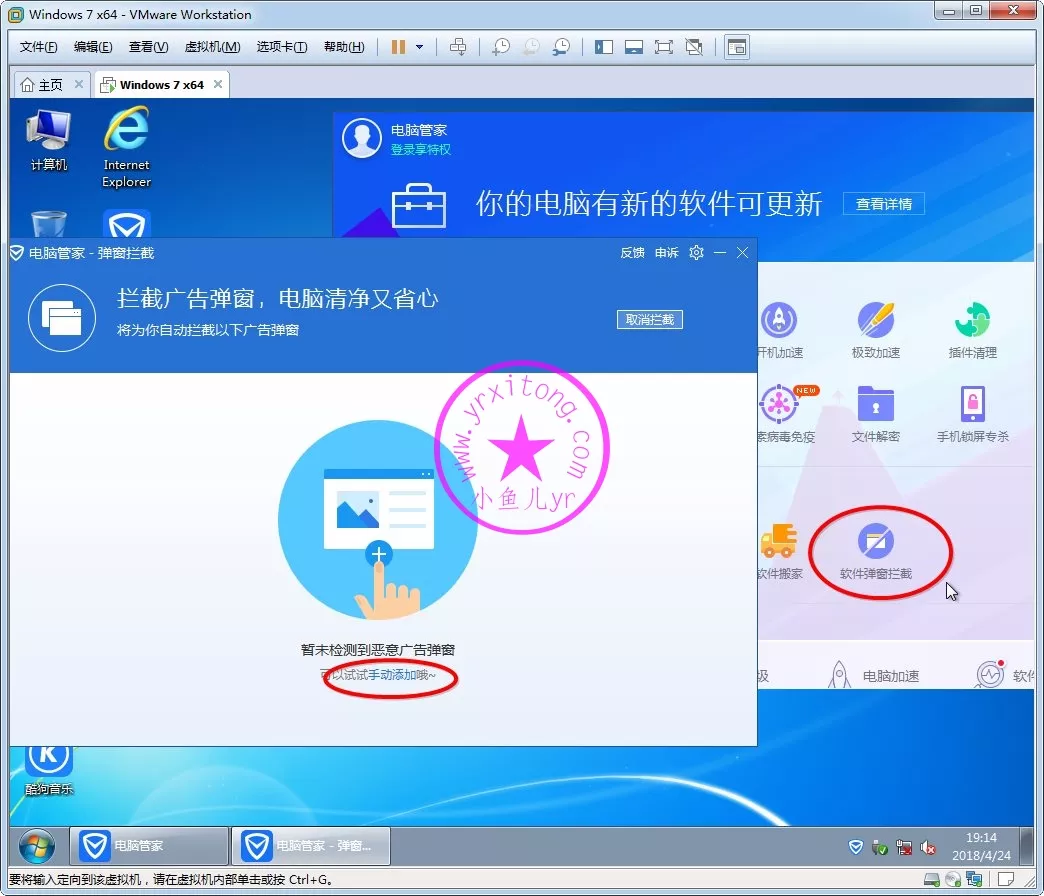This screenshot has width=1044, height=896.
Task: Click the 手动添加 link
Action: [392, 675]
